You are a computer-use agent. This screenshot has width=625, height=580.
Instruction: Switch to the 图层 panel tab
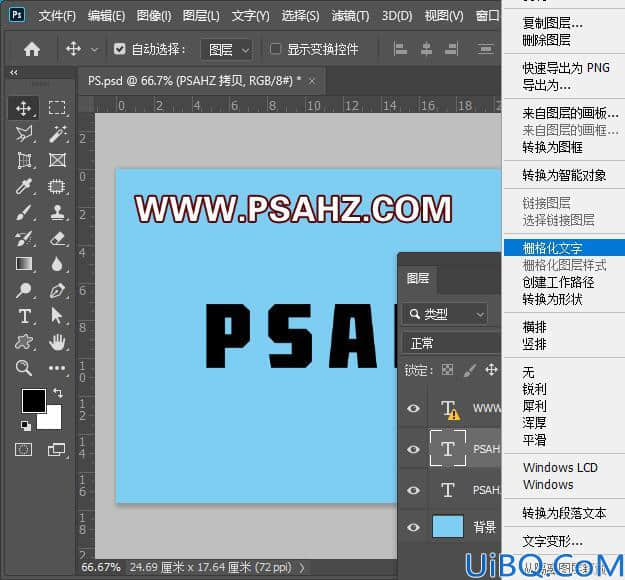pos(418,278)
